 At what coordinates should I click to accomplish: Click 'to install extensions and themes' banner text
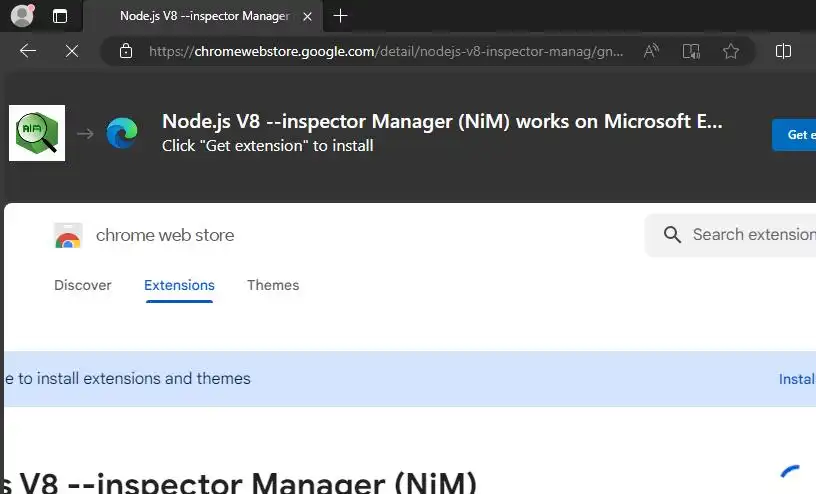(134, 378)
